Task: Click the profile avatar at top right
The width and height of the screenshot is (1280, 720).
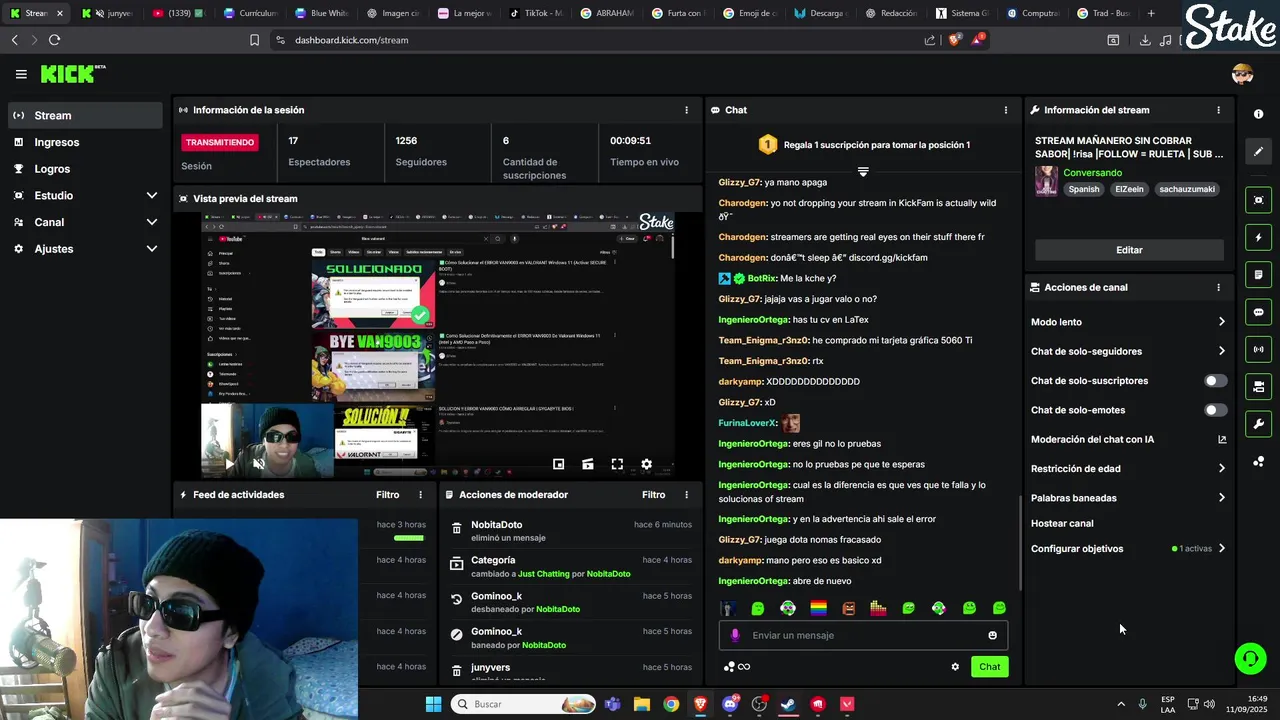Action: pos(1242,74)
